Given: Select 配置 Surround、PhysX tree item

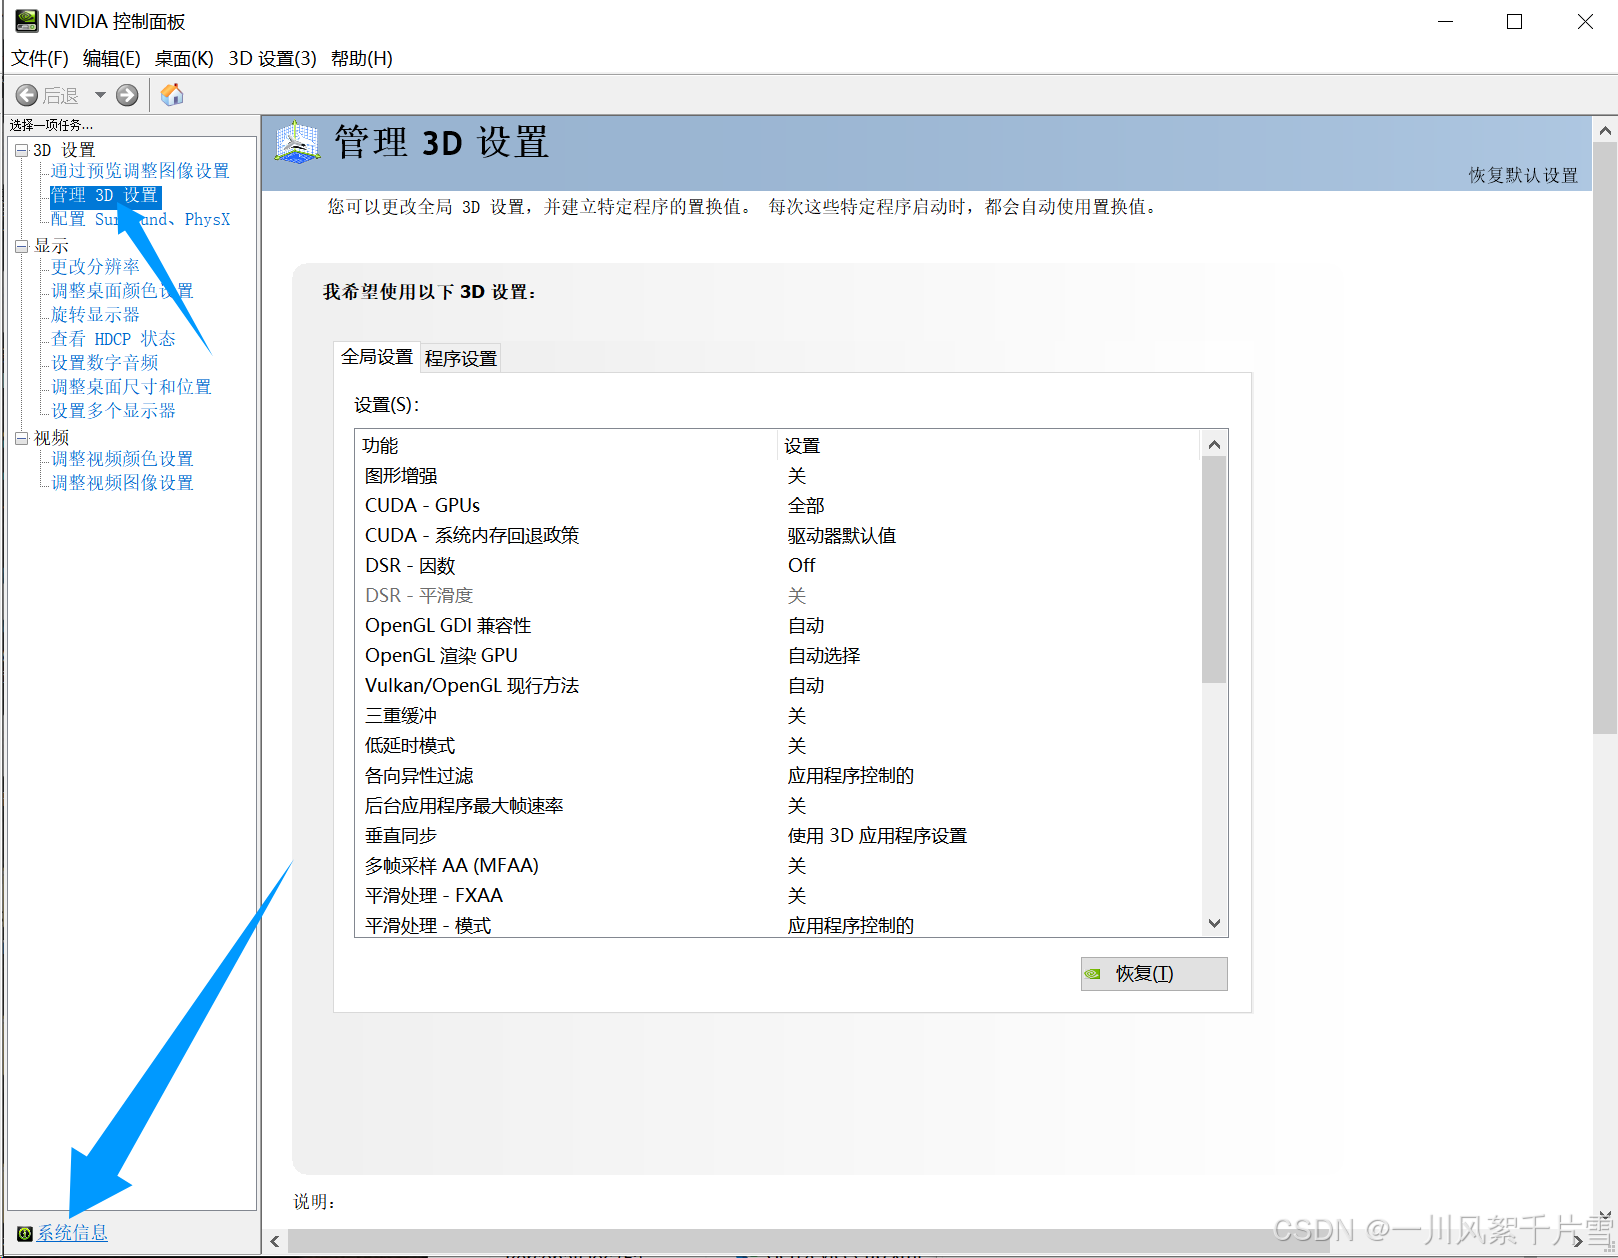Looking at the screenshot, I should pyautogui.click(x=140, y=219).
